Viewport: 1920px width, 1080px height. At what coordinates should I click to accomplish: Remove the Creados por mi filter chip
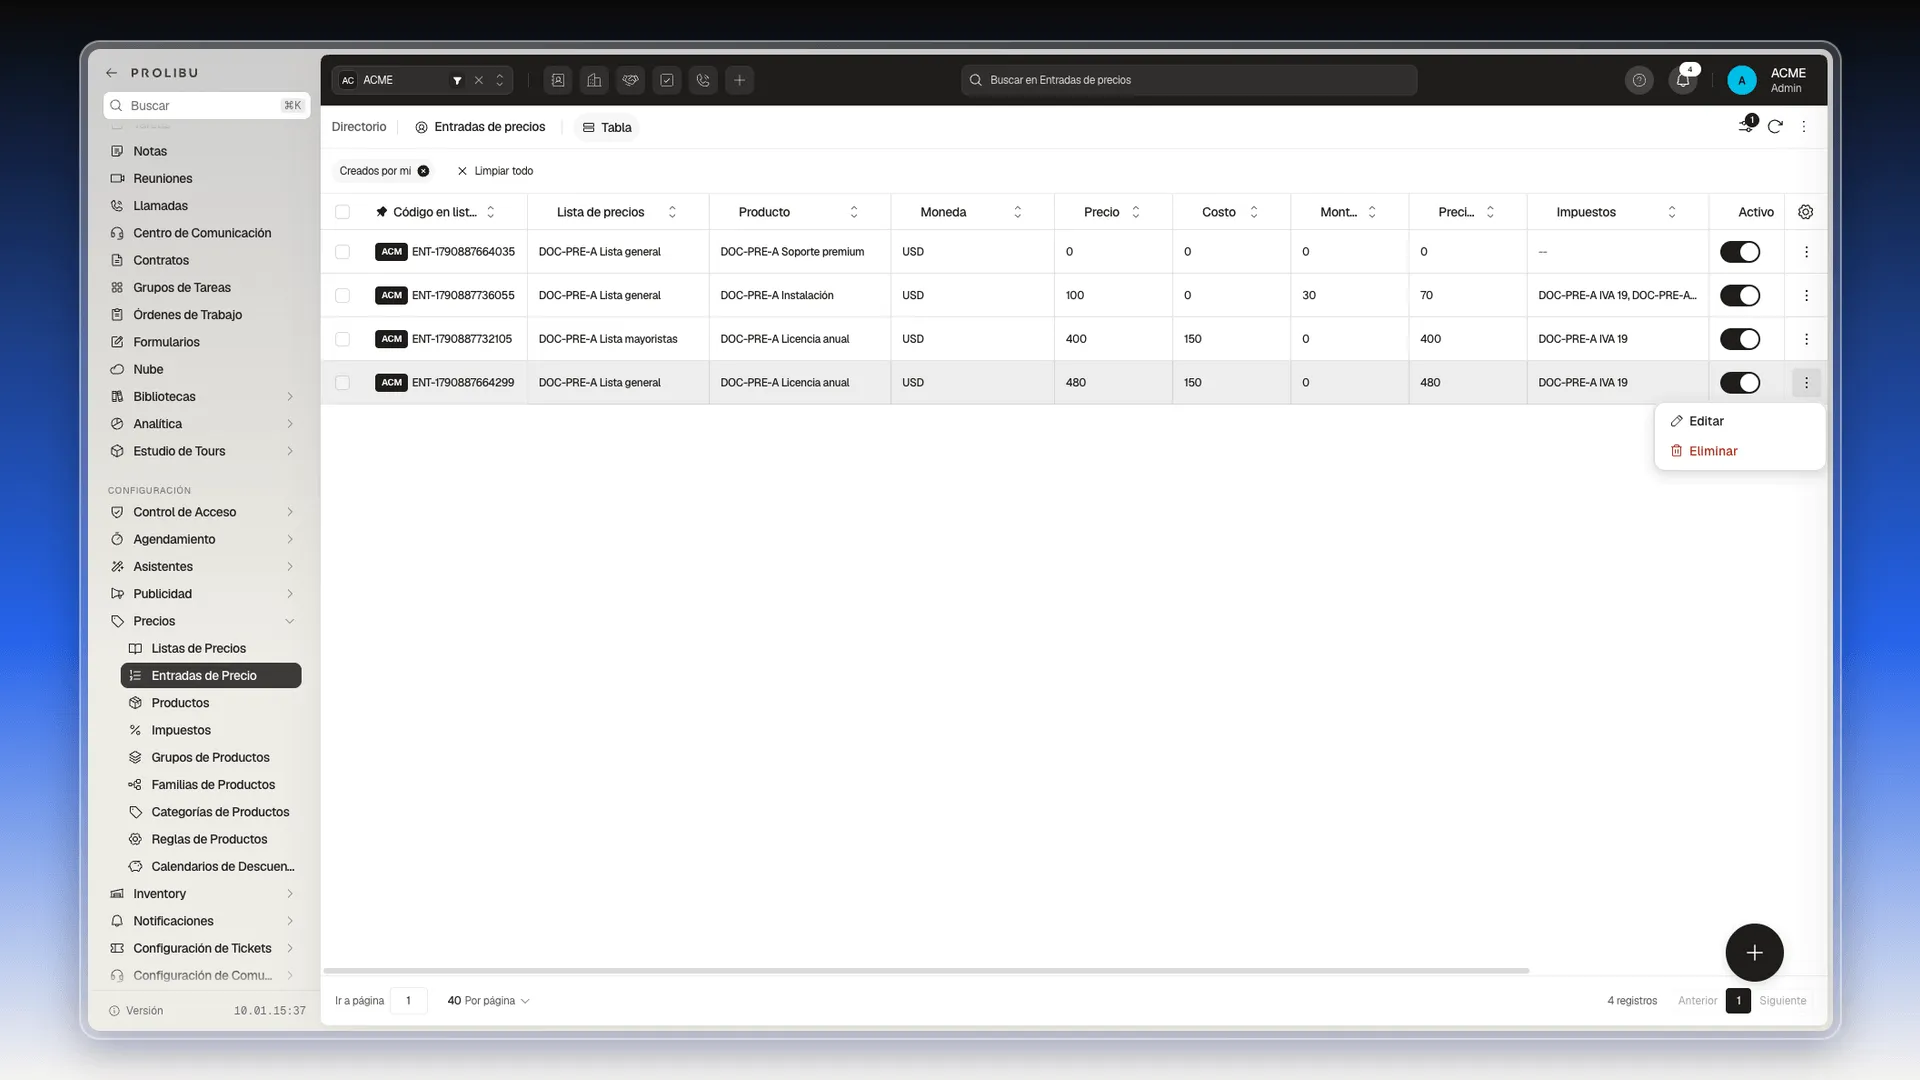point(423,171)
